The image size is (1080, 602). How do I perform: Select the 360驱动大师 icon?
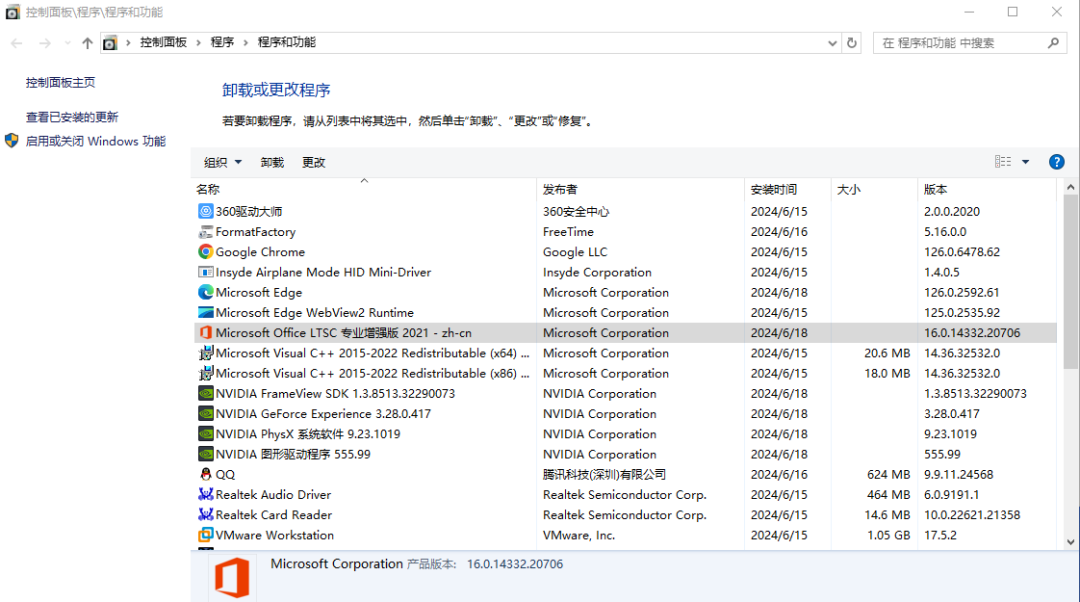[205, 211]
